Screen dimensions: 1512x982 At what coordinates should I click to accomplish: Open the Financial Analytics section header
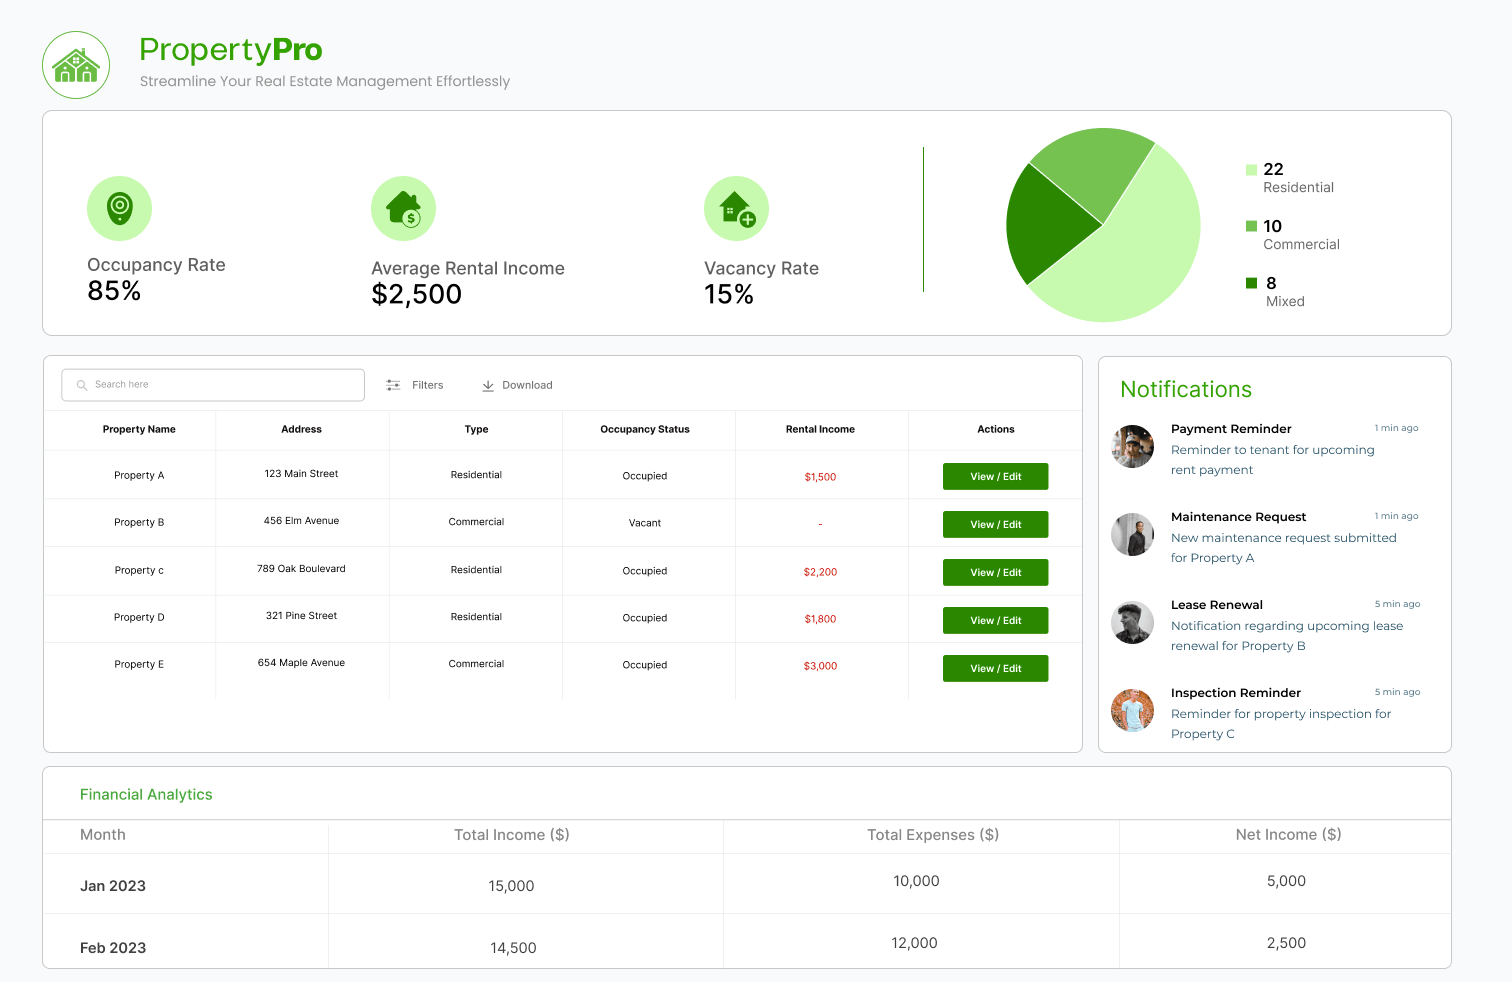tap(146, 794)
